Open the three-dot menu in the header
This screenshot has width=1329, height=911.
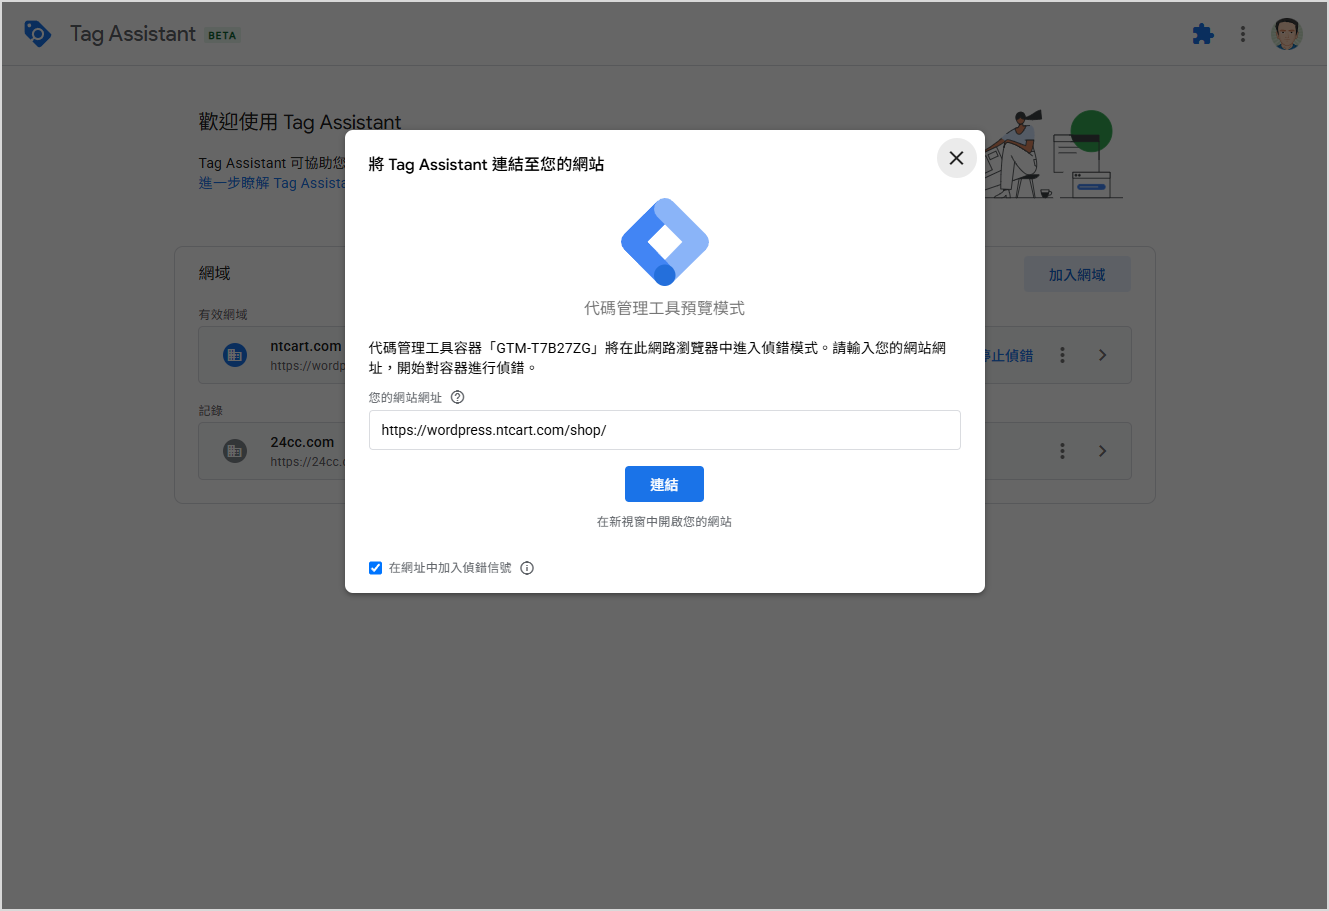click(x=1243, y=34)
